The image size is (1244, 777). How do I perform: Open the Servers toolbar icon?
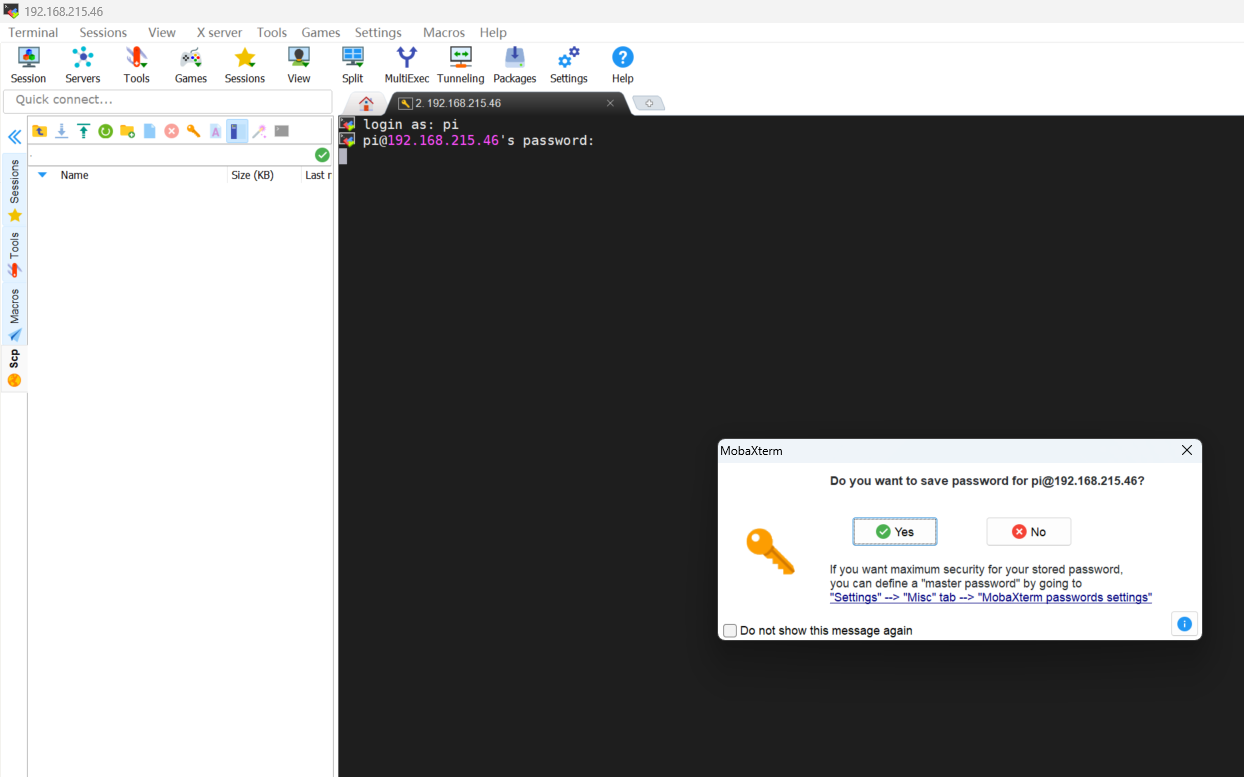(83, 65)
